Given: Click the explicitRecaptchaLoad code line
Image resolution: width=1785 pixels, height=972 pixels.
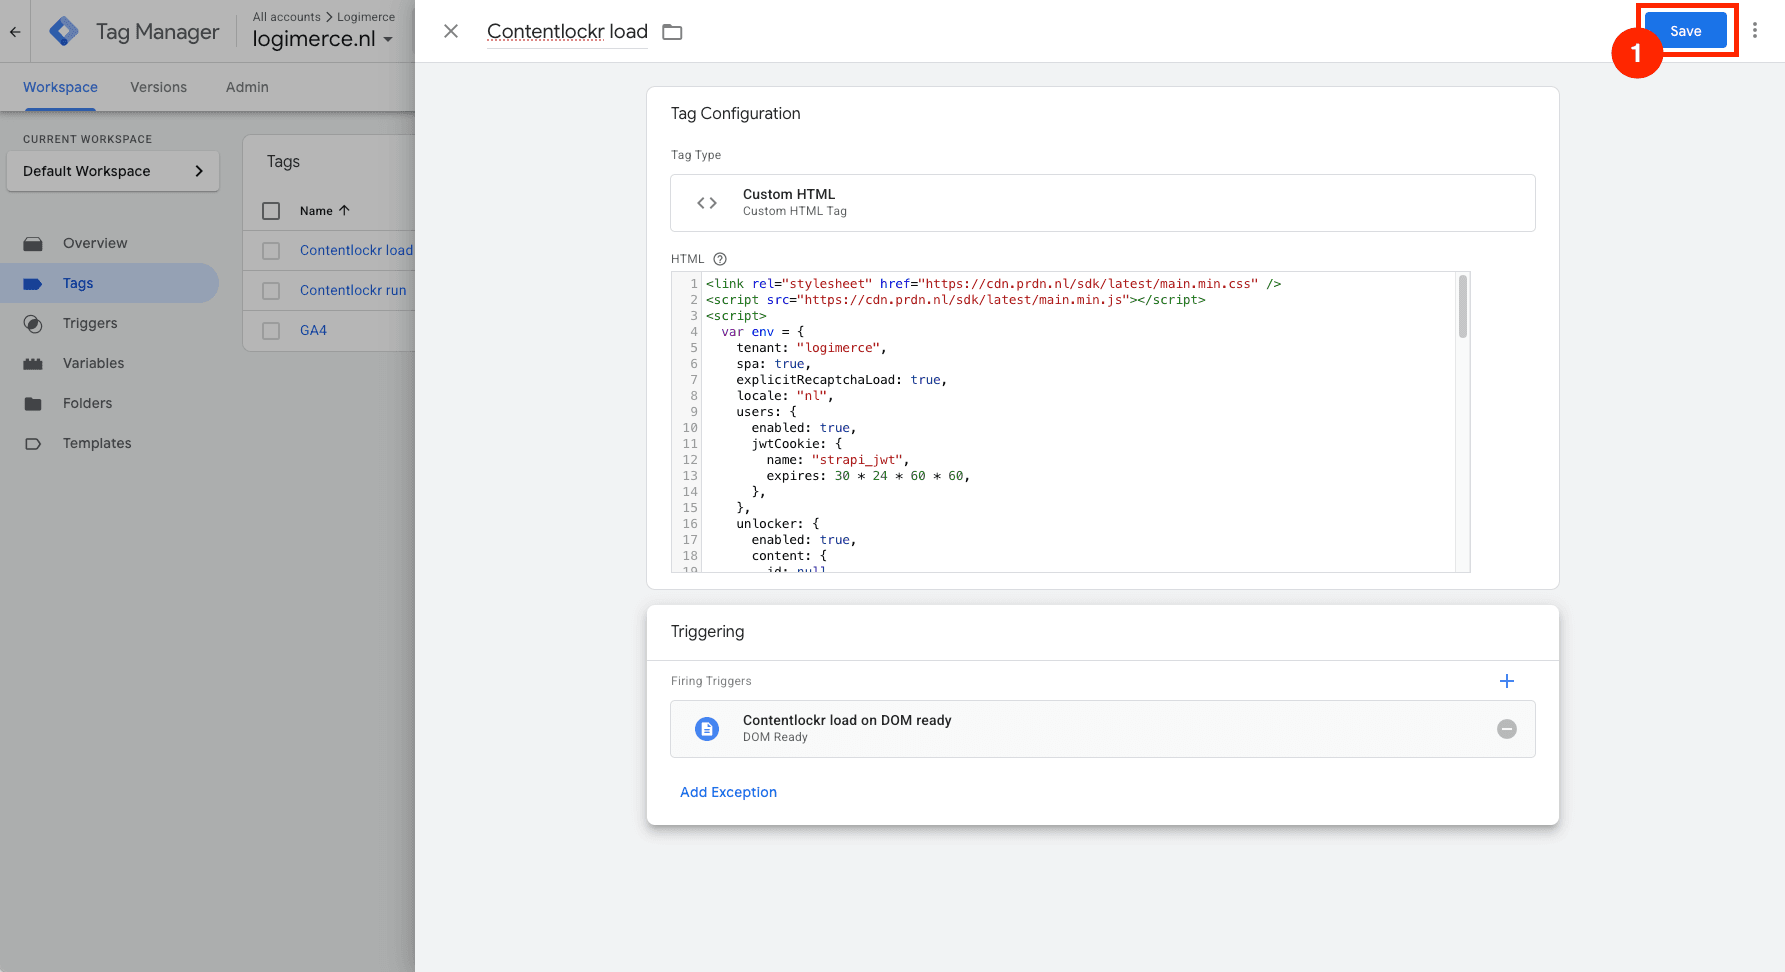Looking at the screenshot, I should (x=841, y=380).
